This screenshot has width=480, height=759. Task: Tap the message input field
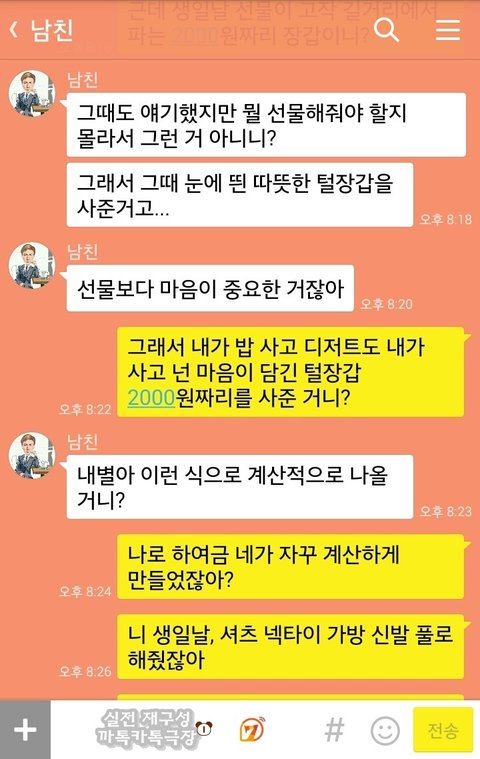pos(186,729)
